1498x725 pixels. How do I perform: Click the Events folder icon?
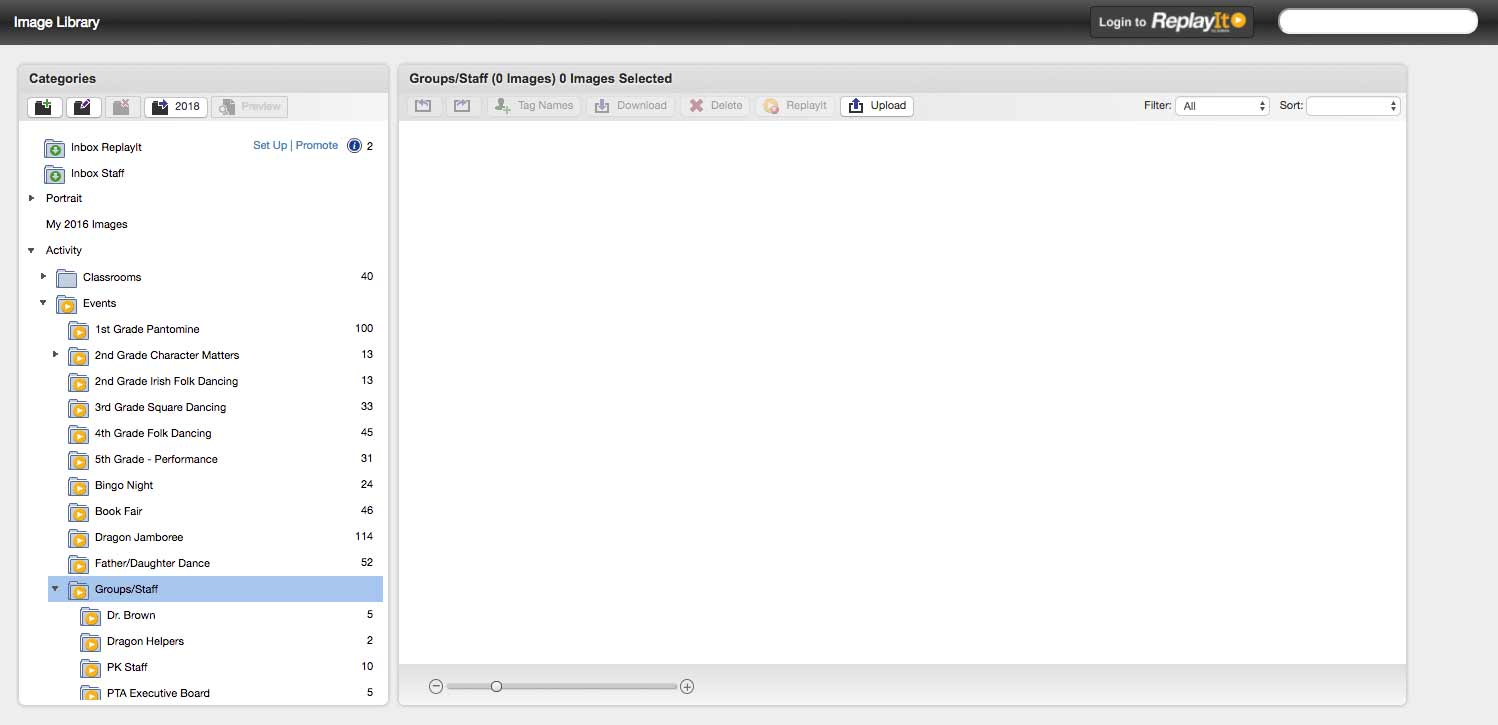pos(67,304)
